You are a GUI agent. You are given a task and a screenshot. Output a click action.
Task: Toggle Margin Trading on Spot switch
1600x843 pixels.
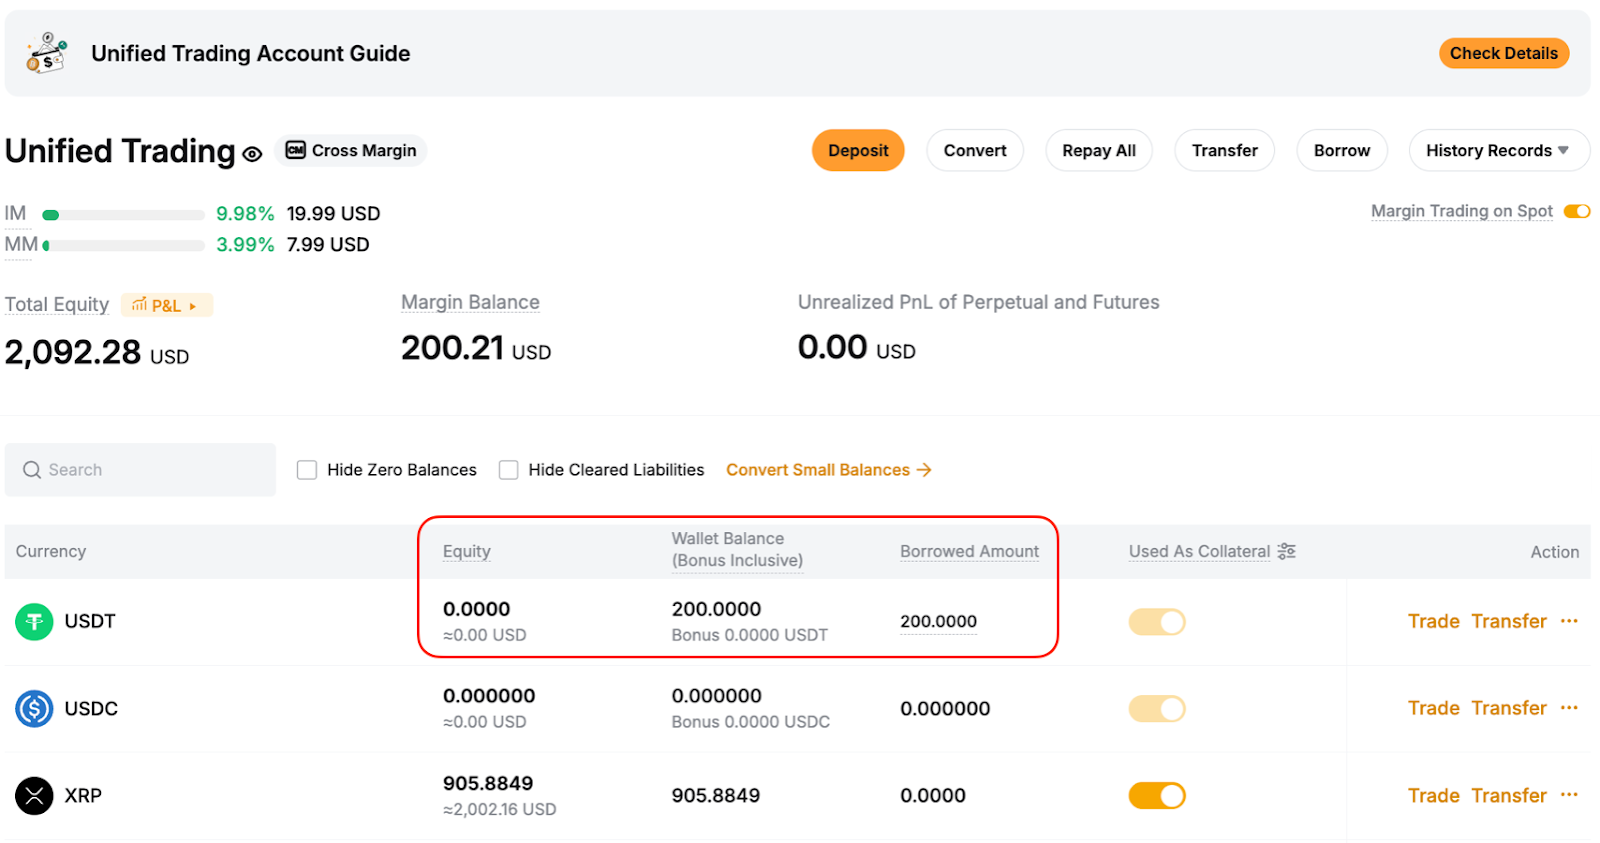click(1577, 211)
